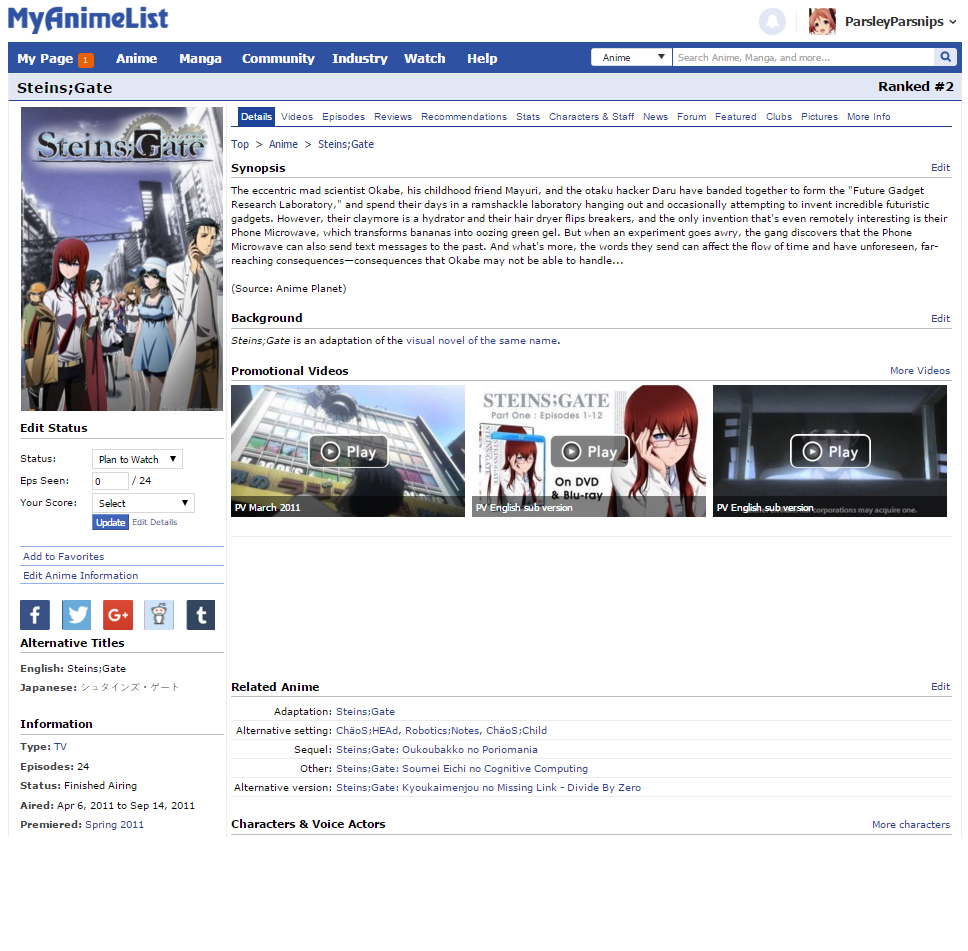Open the Anime search category dropdown
The image size is (968, 951).
tap(632, 57)
